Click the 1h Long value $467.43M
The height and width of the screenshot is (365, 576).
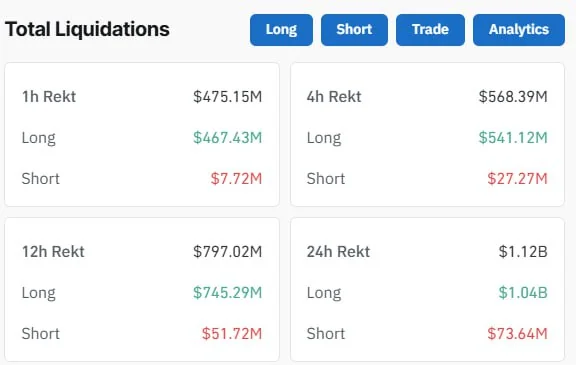[228, 138]
